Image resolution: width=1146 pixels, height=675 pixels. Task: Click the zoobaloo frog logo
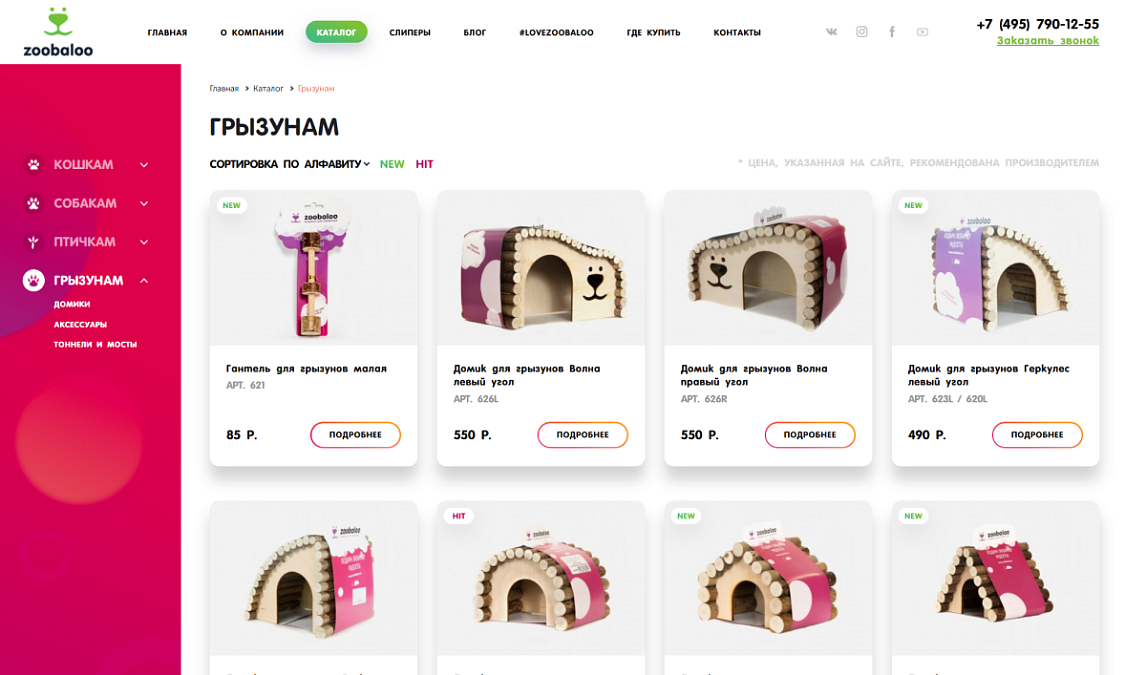tap(58, 32)
